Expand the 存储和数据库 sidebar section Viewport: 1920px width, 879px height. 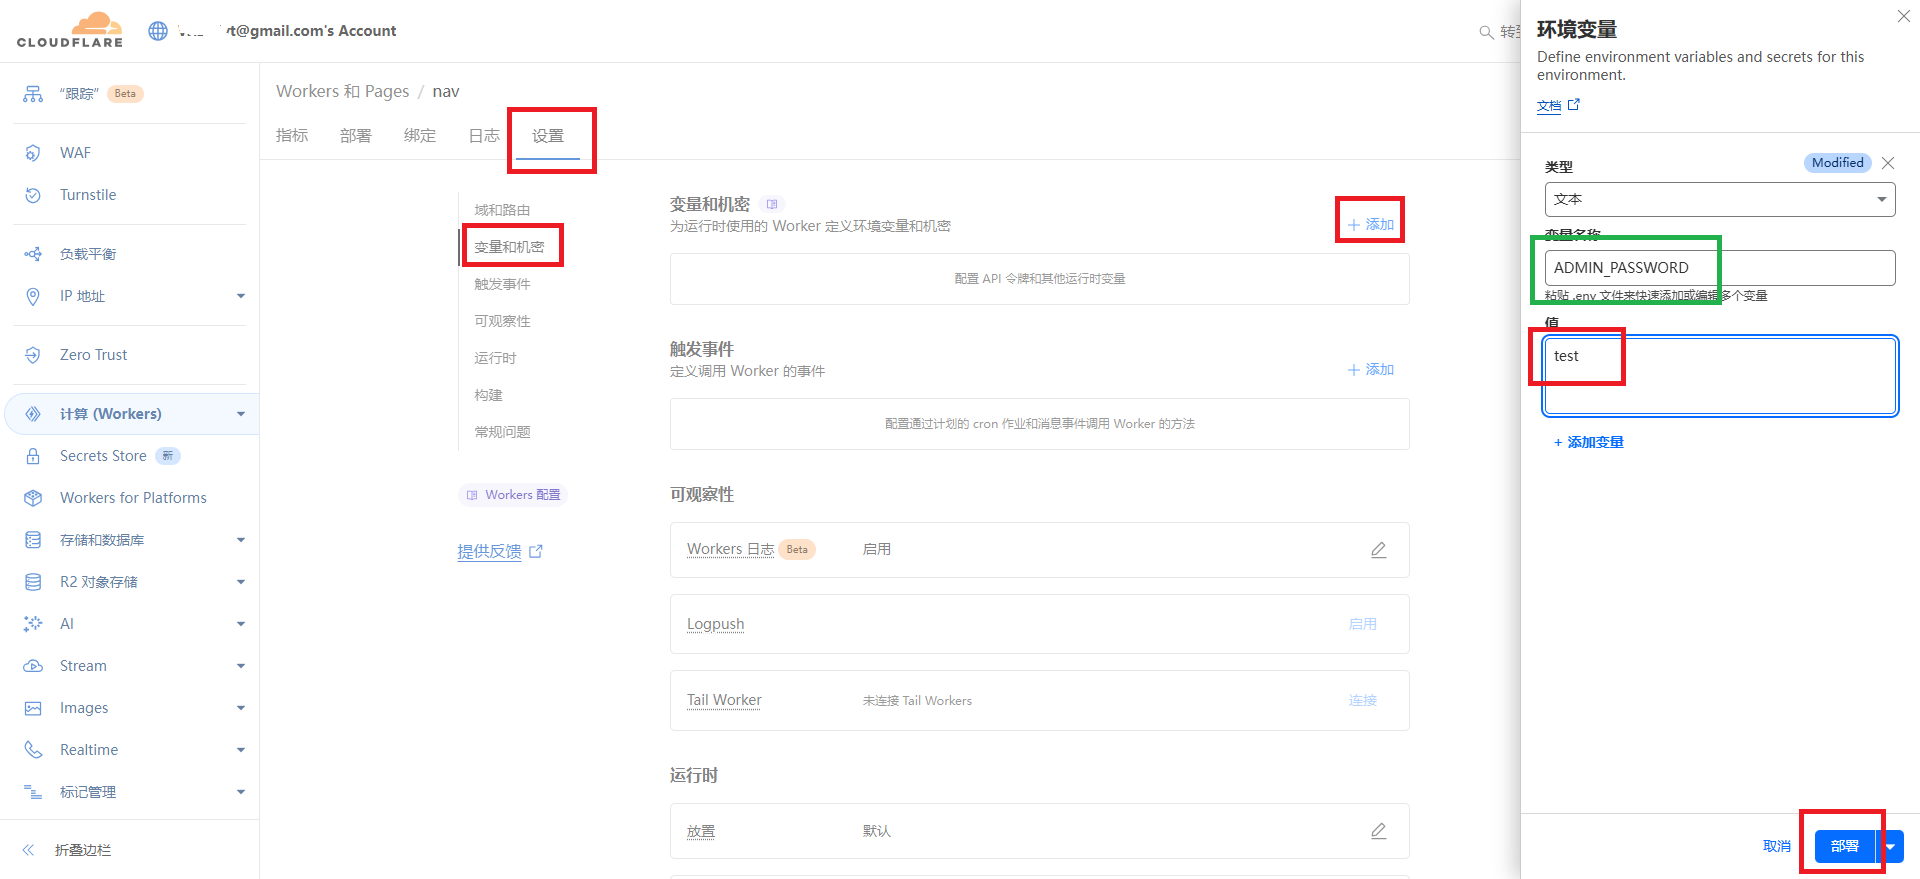(240, 540)
